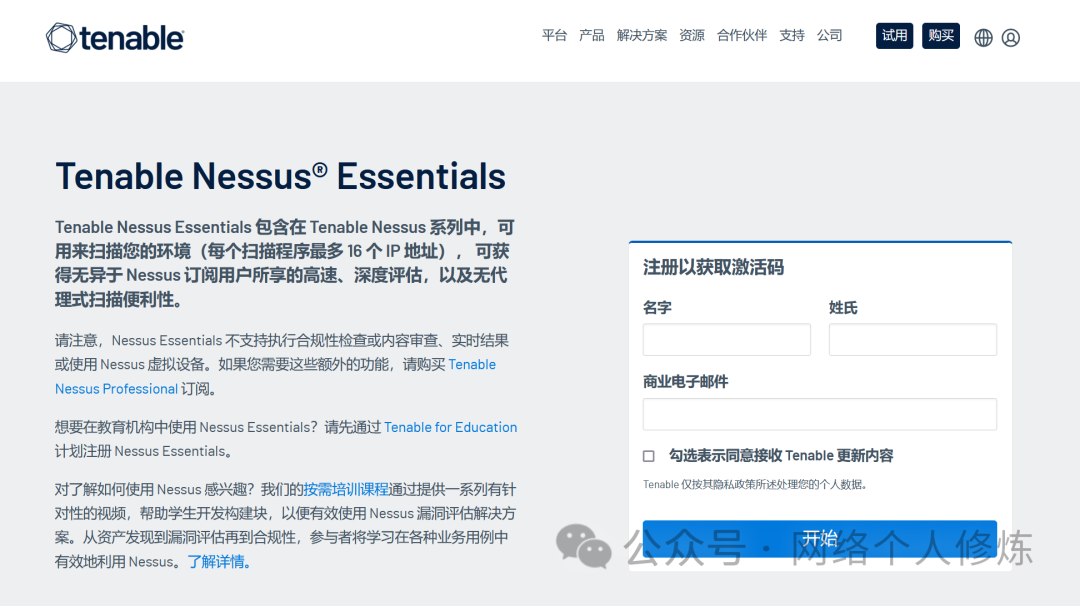The width and height of the screenshot is (1080, 606).
Task: Open the 解决方案 menu
Action: (x=642, y=36)
